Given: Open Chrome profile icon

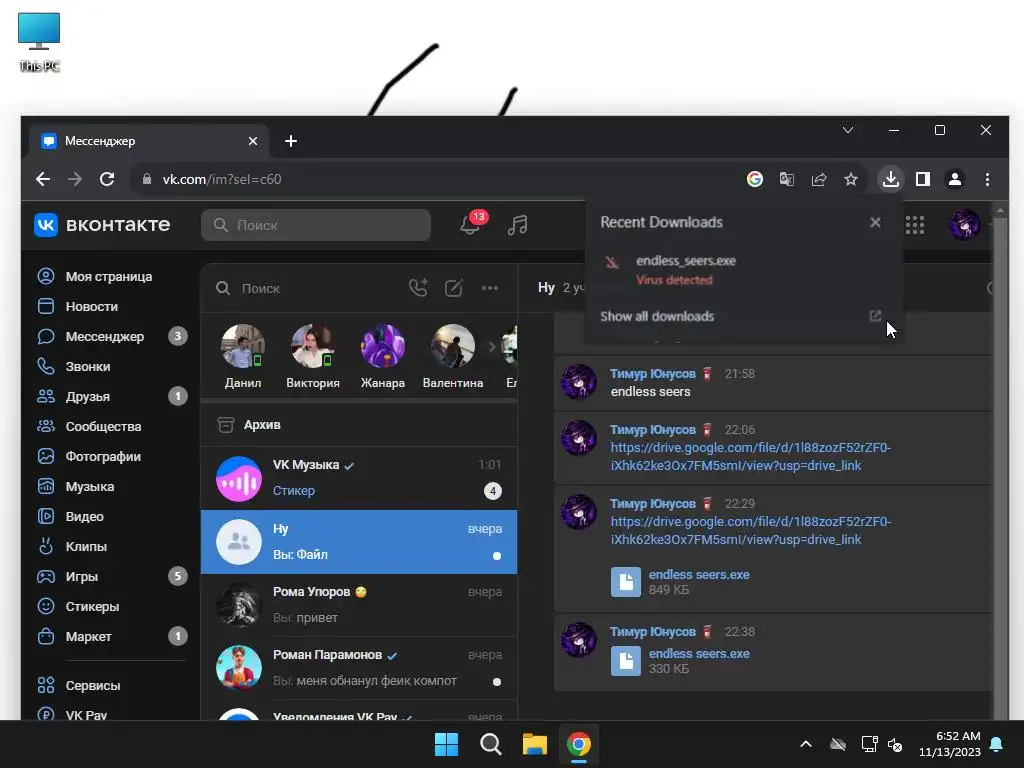Looking at the screenshot, I should point(955,179).
